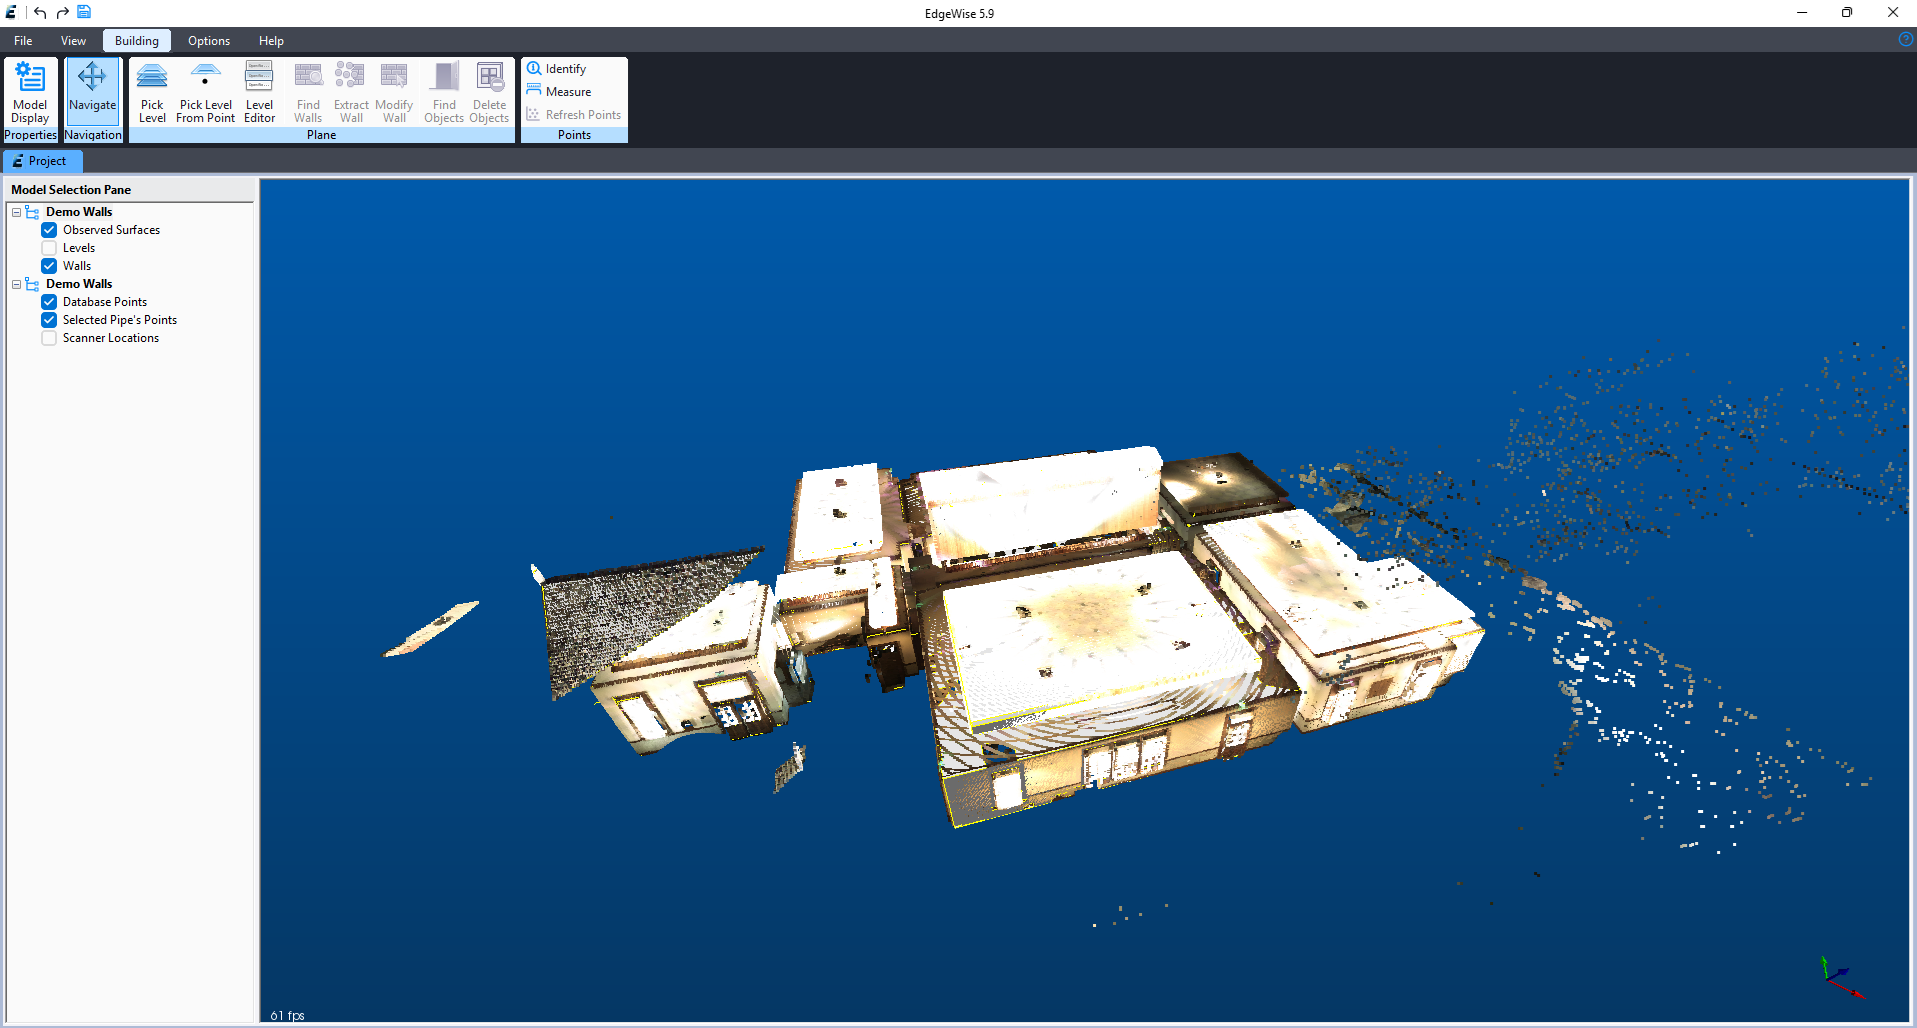Viewport: 1917px width, 1028px height.
Task: Redo the last action
Action: 62,12
